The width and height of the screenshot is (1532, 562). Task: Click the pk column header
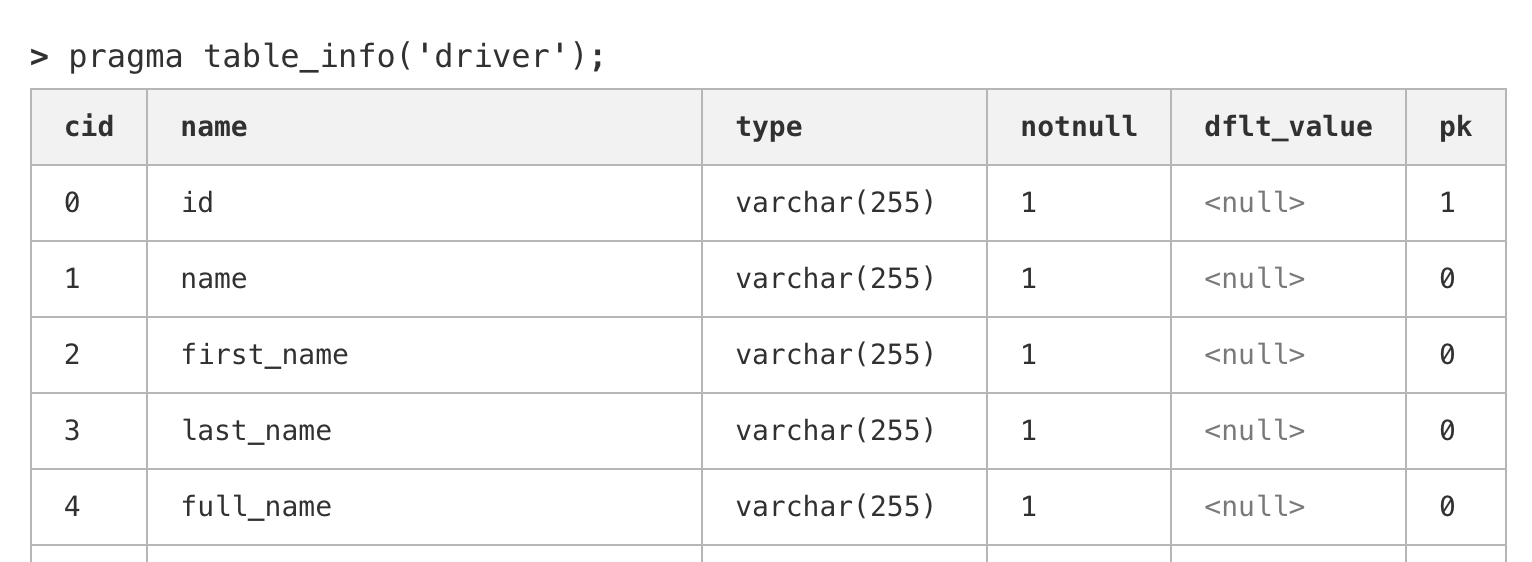click(1455, 127)
